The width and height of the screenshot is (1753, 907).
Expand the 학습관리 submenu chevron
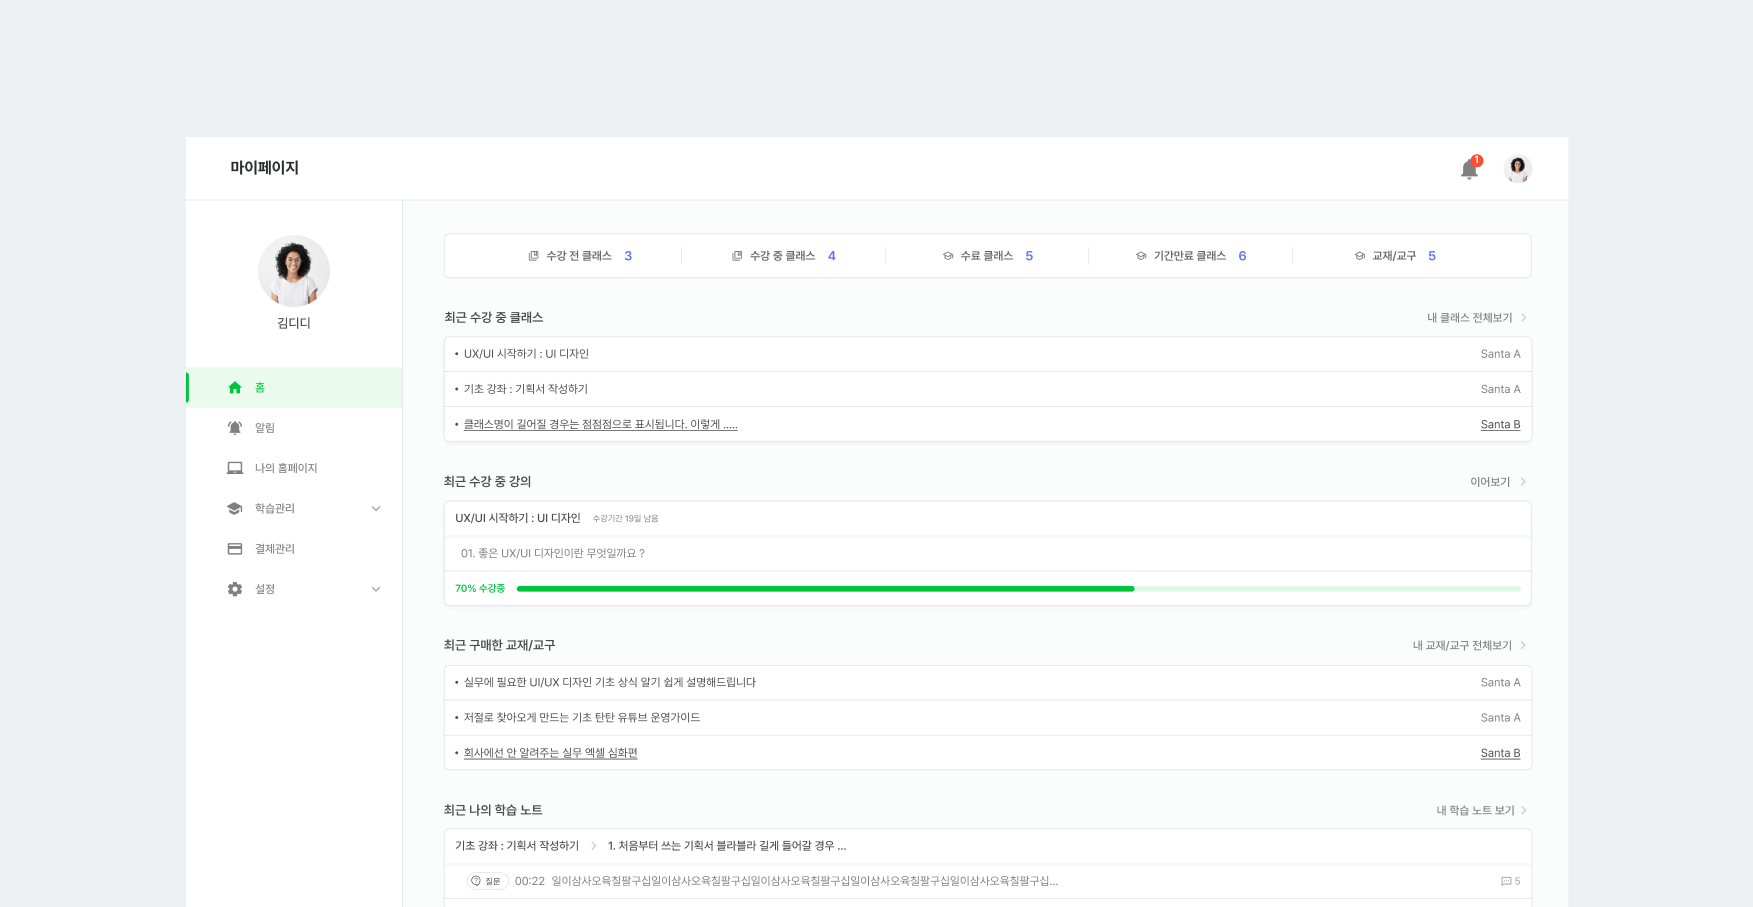pos(376,509)
